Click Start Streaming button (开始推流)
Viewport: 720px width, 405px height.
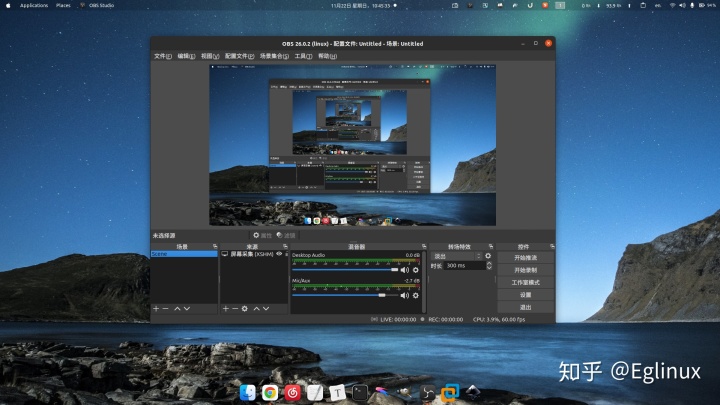pos(525,258)
